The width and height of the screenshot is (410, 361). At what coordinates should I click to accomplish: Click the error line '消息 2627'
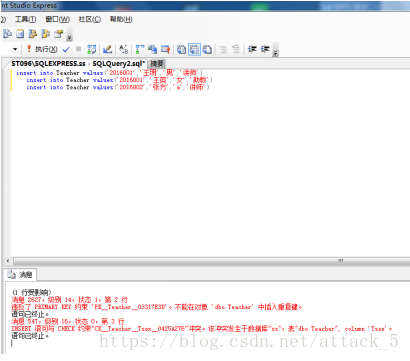[69, 300]
